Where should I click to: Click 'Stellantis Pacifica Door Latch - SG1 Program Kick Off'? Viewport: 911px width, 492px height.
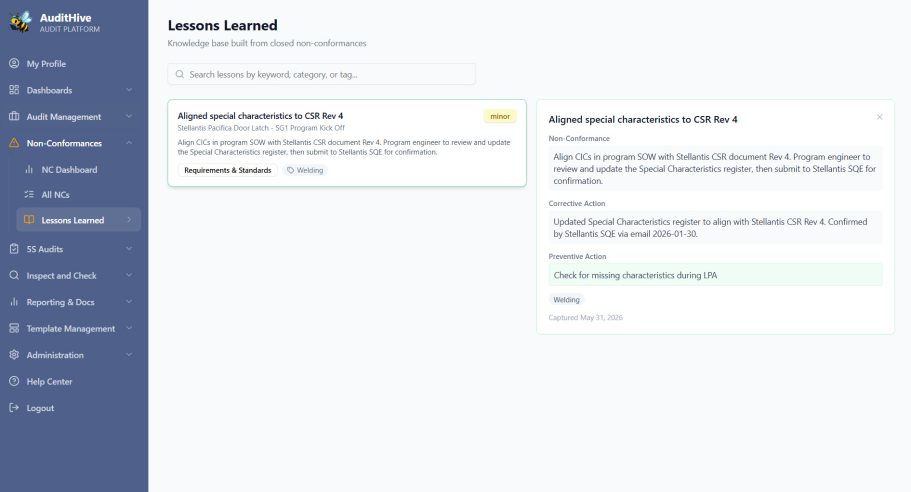[x=261, y=128]
